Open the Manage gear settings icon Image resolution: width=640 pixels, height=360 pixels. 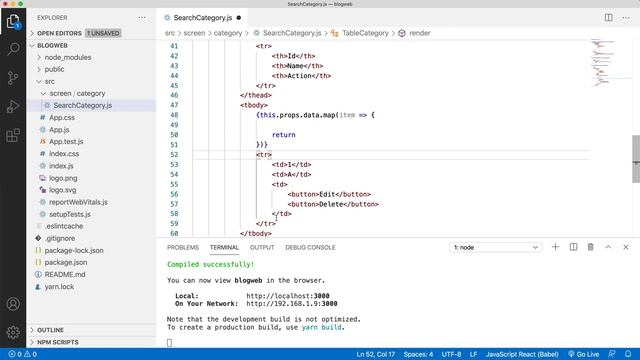tap(13, 332)
